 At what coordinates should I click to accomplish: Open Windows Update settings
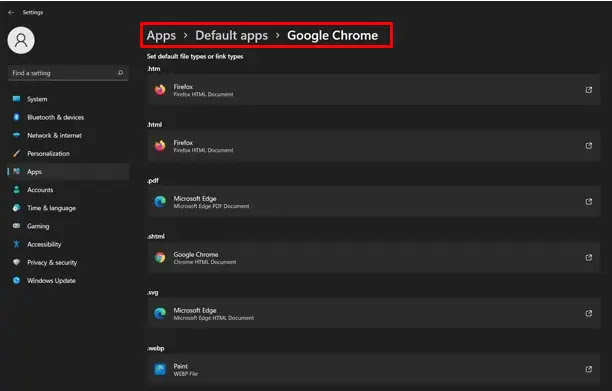68,281
